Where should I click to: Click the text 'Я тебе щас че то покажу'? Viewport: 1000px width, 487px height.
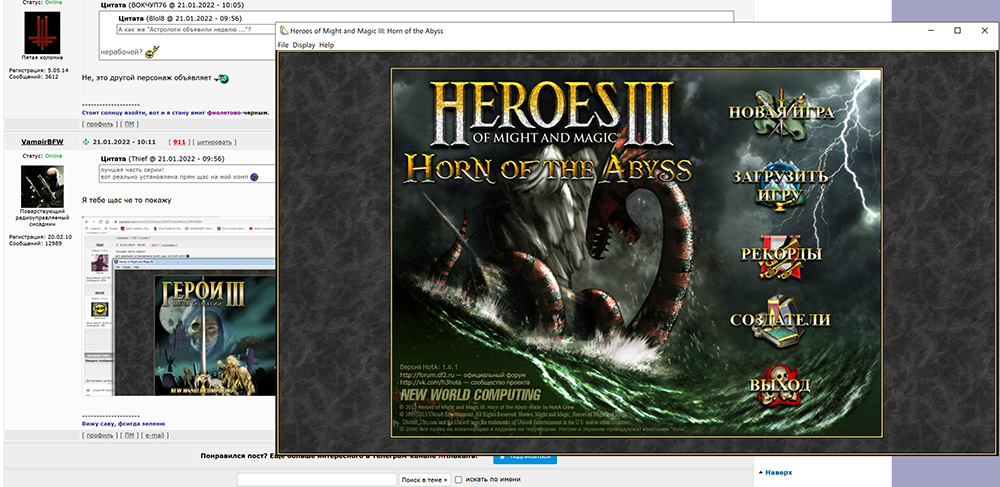pyautogui.click(x=127, y=200)
